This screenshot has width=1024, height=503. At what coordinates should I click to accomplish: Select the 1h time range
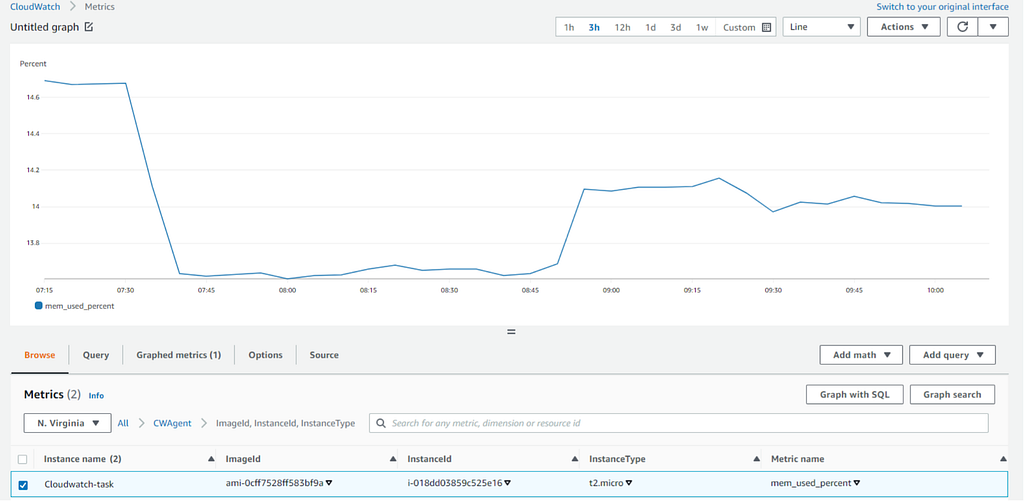pyautogui.click(x=569, y=27)
